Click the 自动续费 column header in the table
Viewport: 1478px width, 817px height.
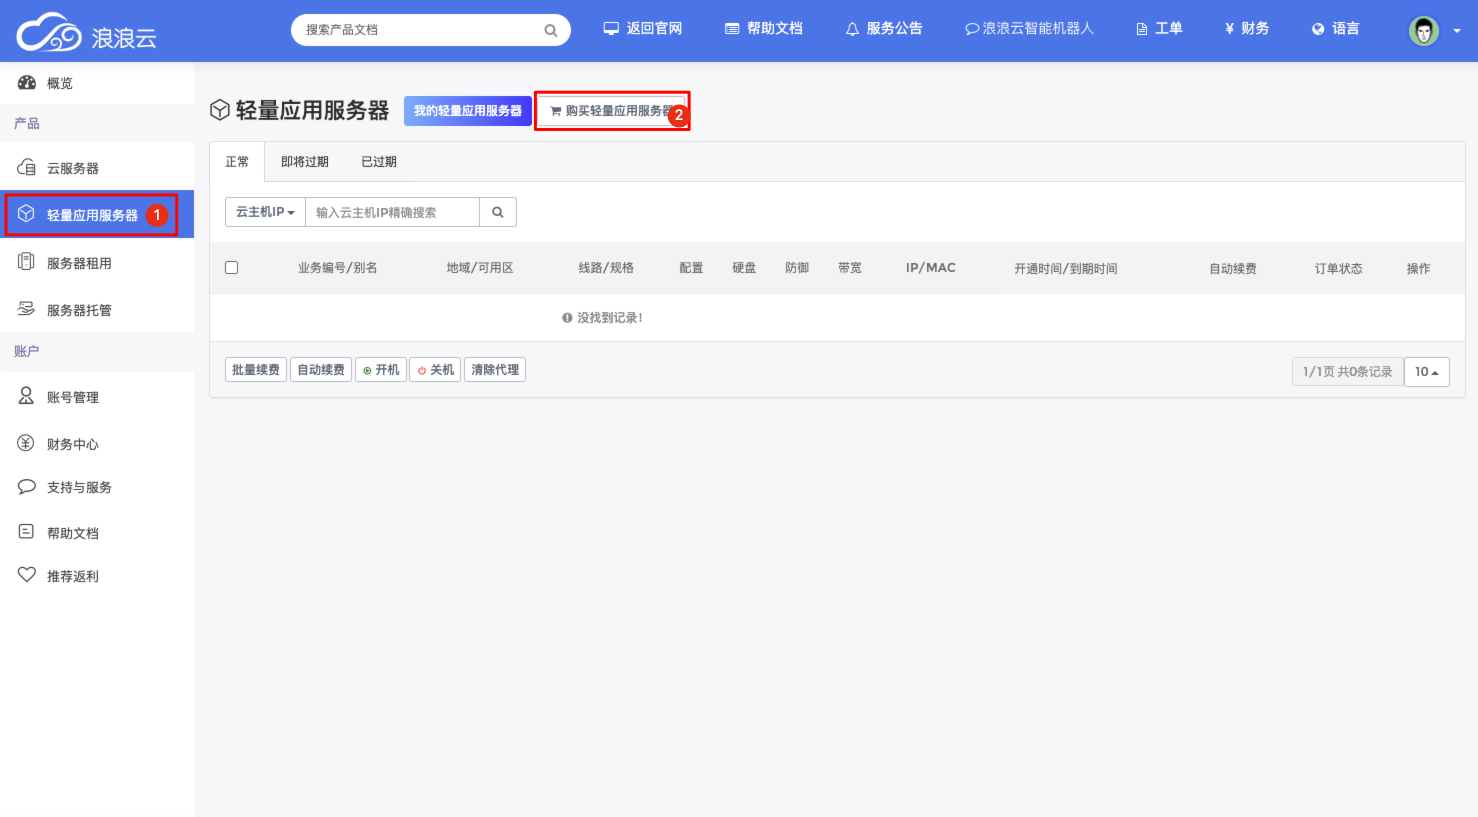pos(1233,269)
